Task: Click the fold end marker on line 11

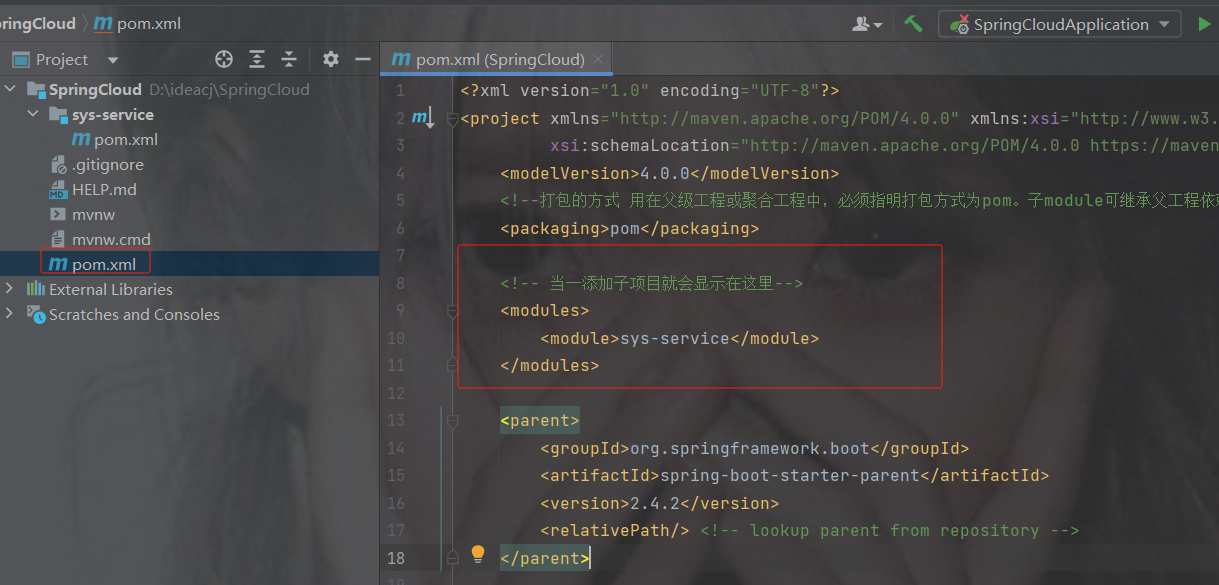Action: tap(452, 366)
